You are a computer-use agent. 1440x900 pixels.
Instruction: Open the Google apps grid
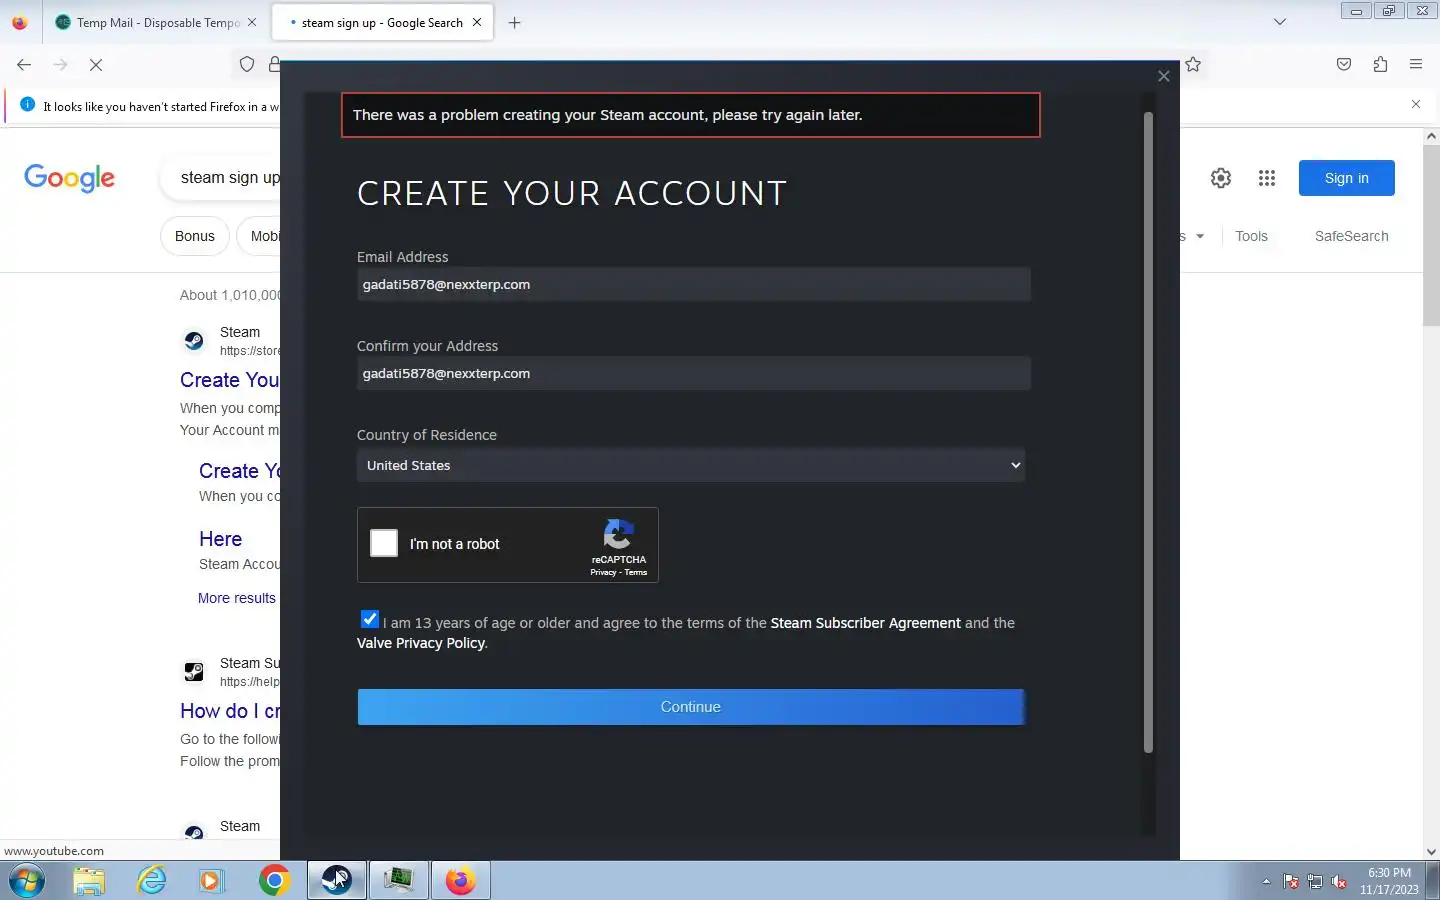[1267, 178]
